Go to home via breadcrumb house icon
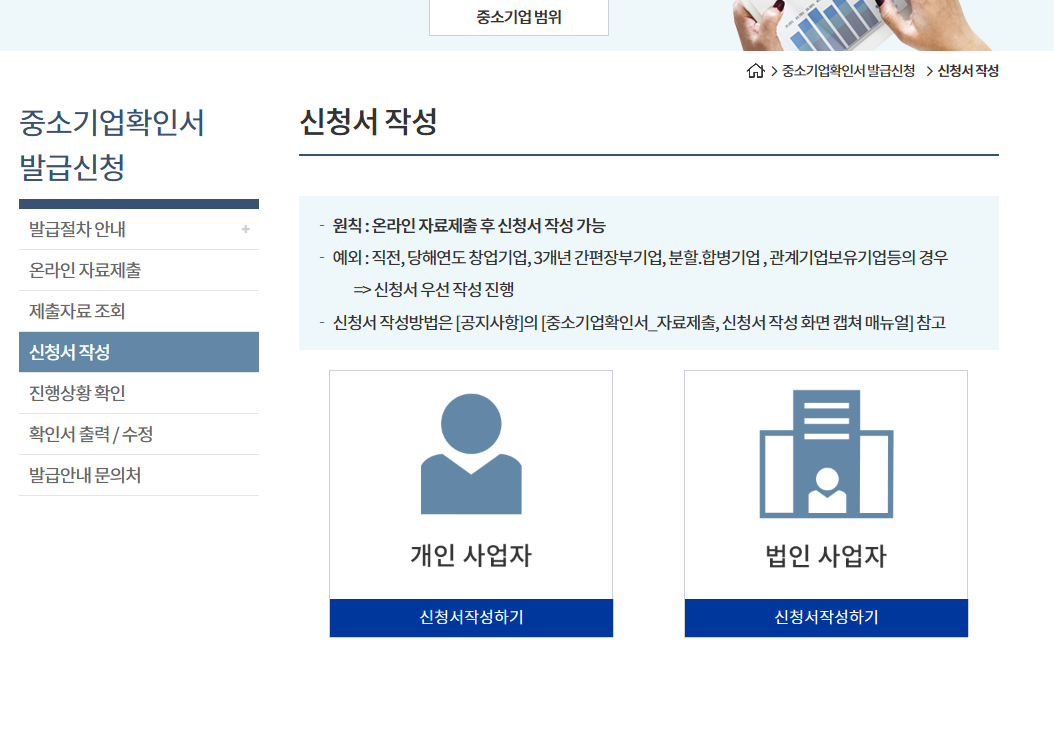 pyautogui.click(x=756, y=71)
